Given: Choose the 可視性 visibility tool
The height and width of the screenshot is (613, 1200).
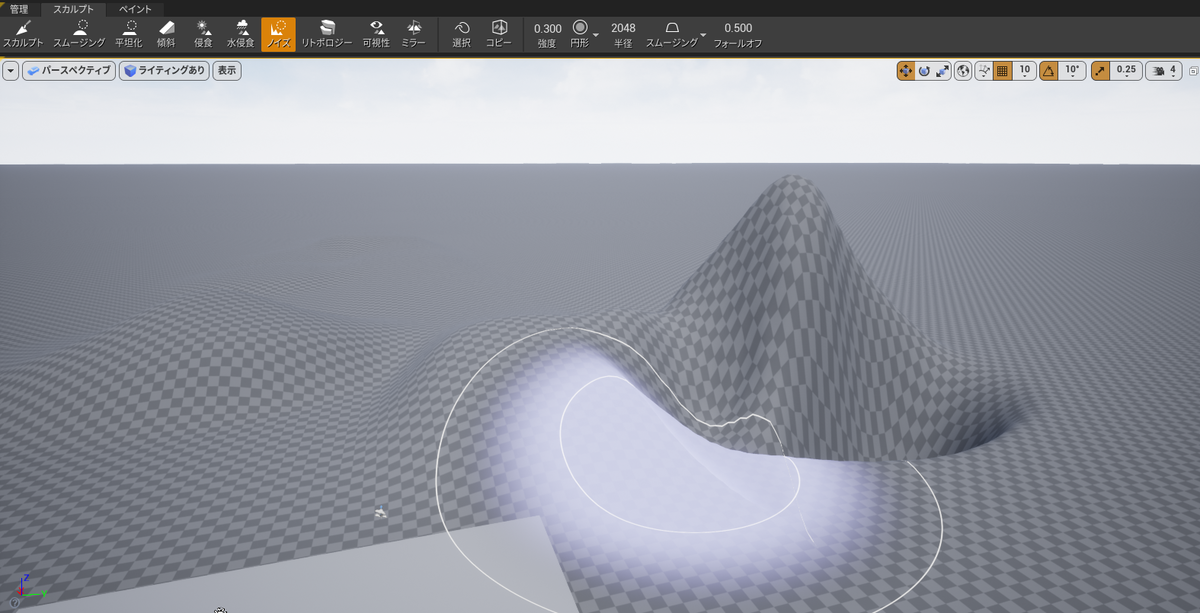Looking at the screenshot, I should click(376, 34).
